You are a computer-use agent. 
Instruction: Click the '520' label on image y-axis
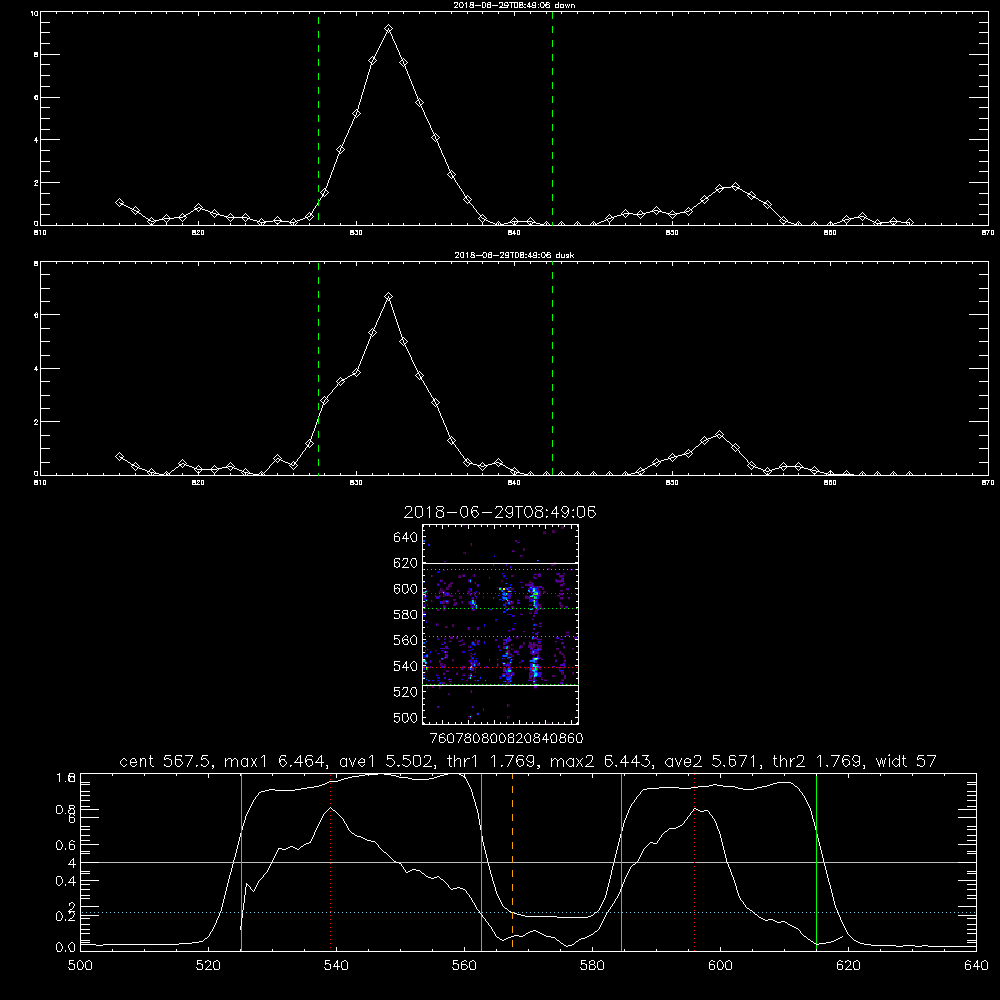(x=406, y=692)
